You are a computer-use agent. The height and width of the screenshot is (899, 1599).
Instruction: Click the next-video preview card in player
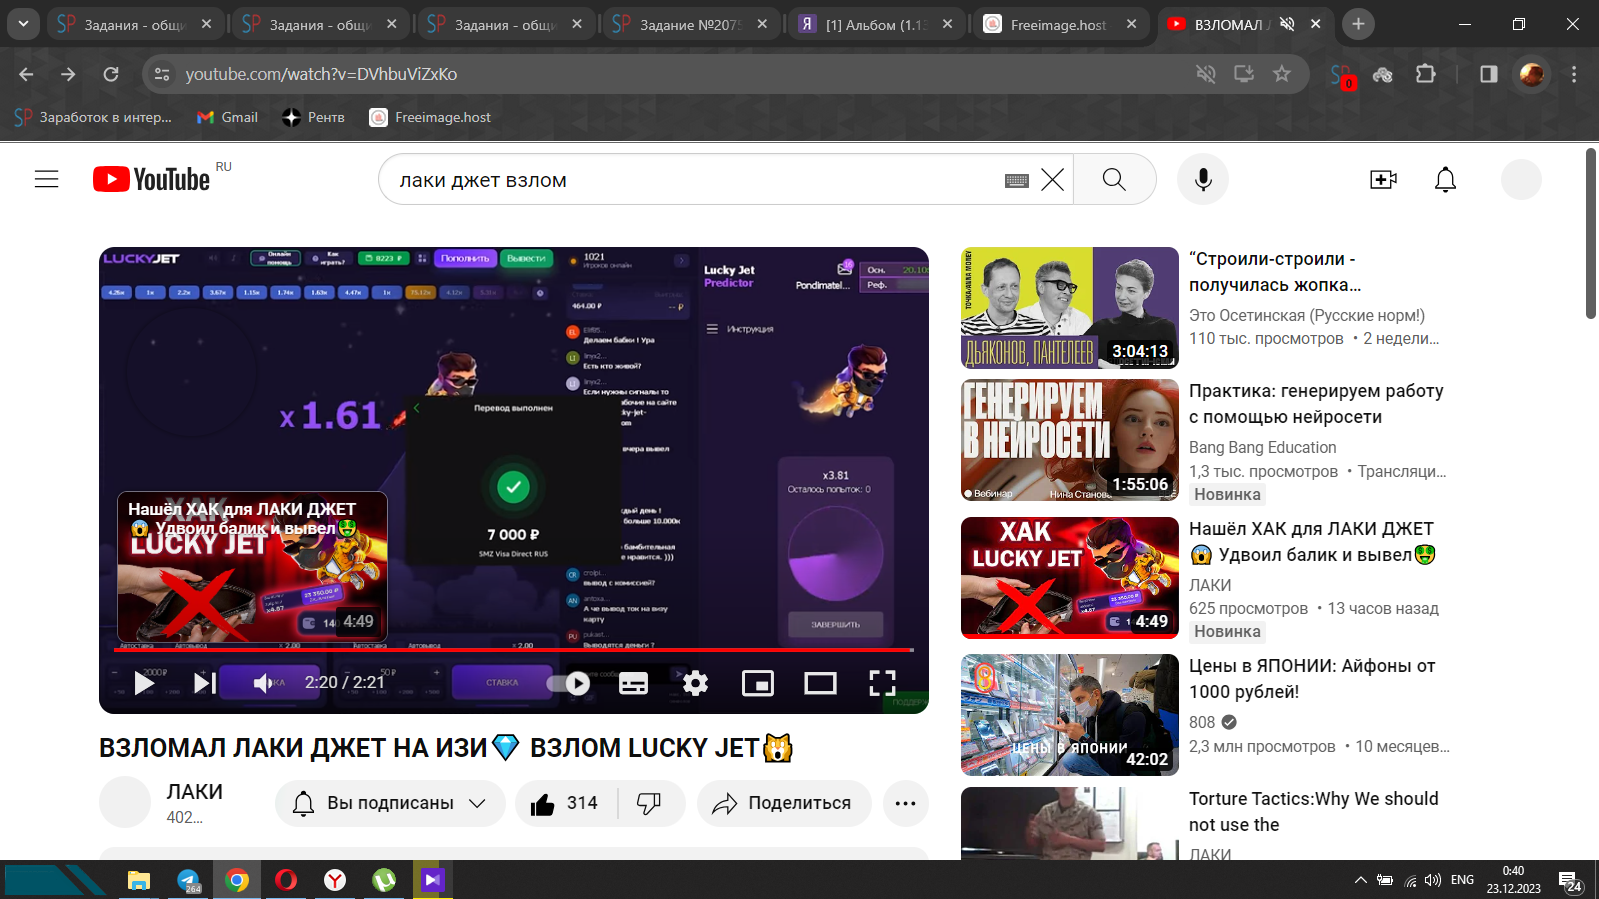[x=253, y=566]
